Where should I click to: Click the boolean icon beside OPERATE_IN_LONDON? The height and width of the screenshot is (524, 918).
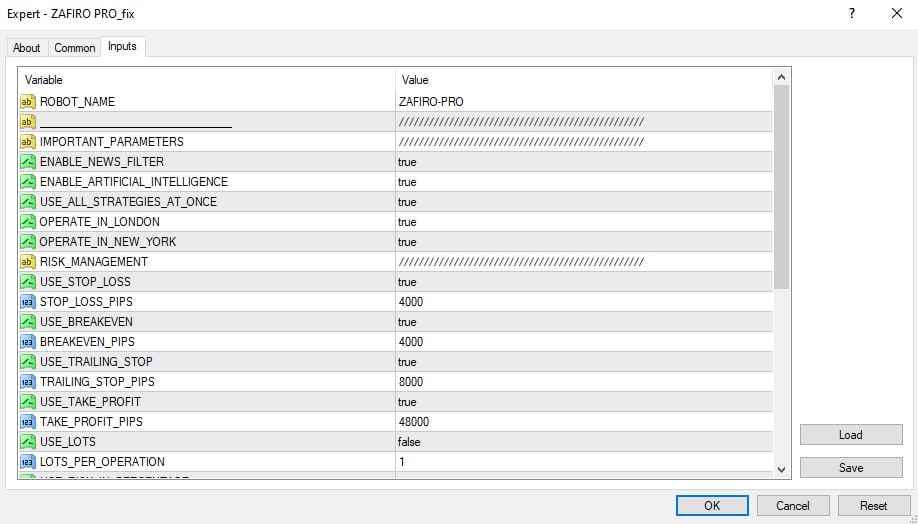(x=28, y=221)
